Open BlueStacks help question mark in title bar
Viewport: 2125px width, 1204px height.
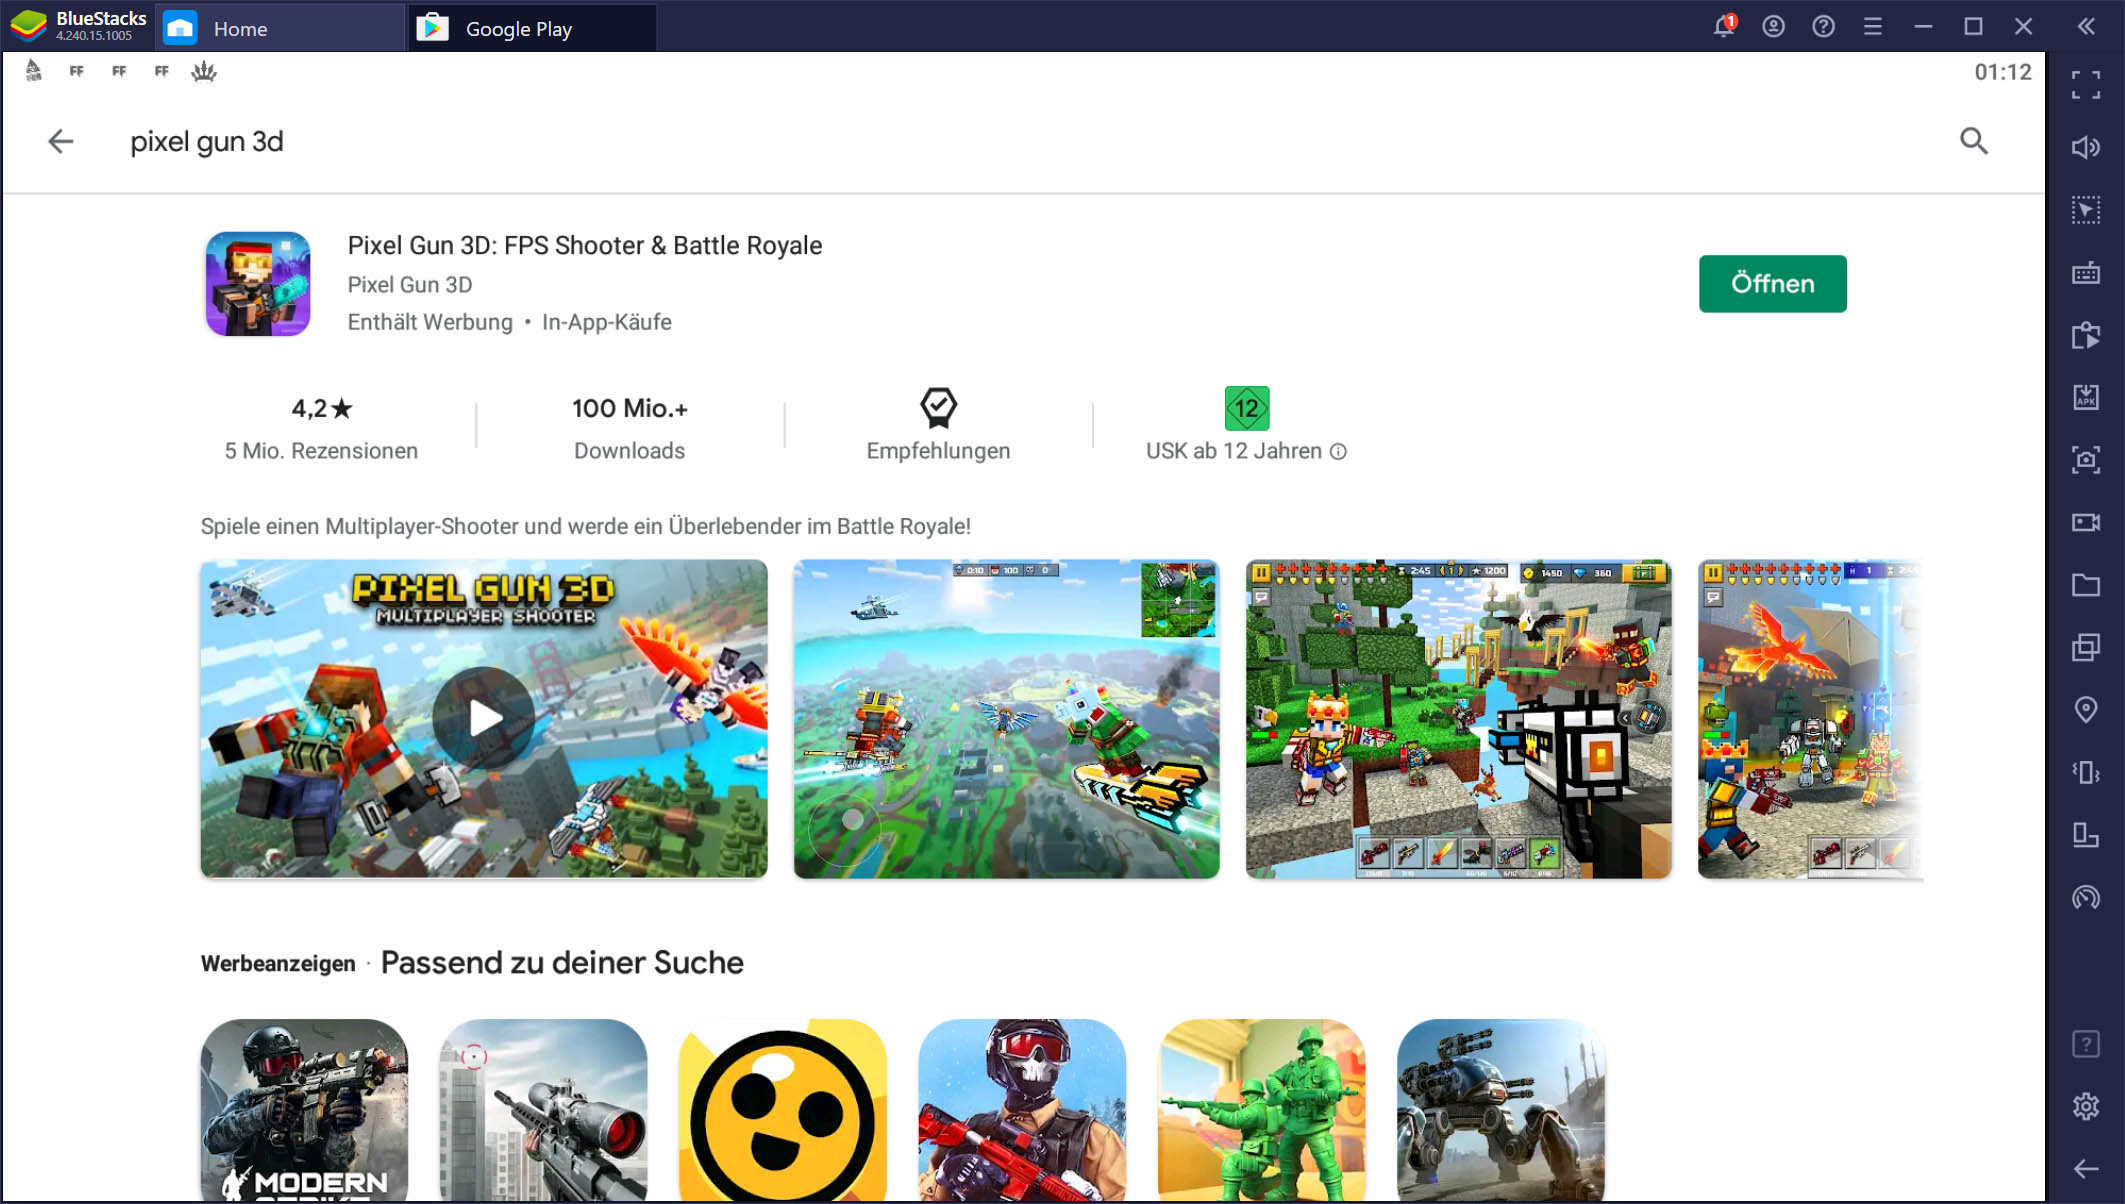(1823, 26)
